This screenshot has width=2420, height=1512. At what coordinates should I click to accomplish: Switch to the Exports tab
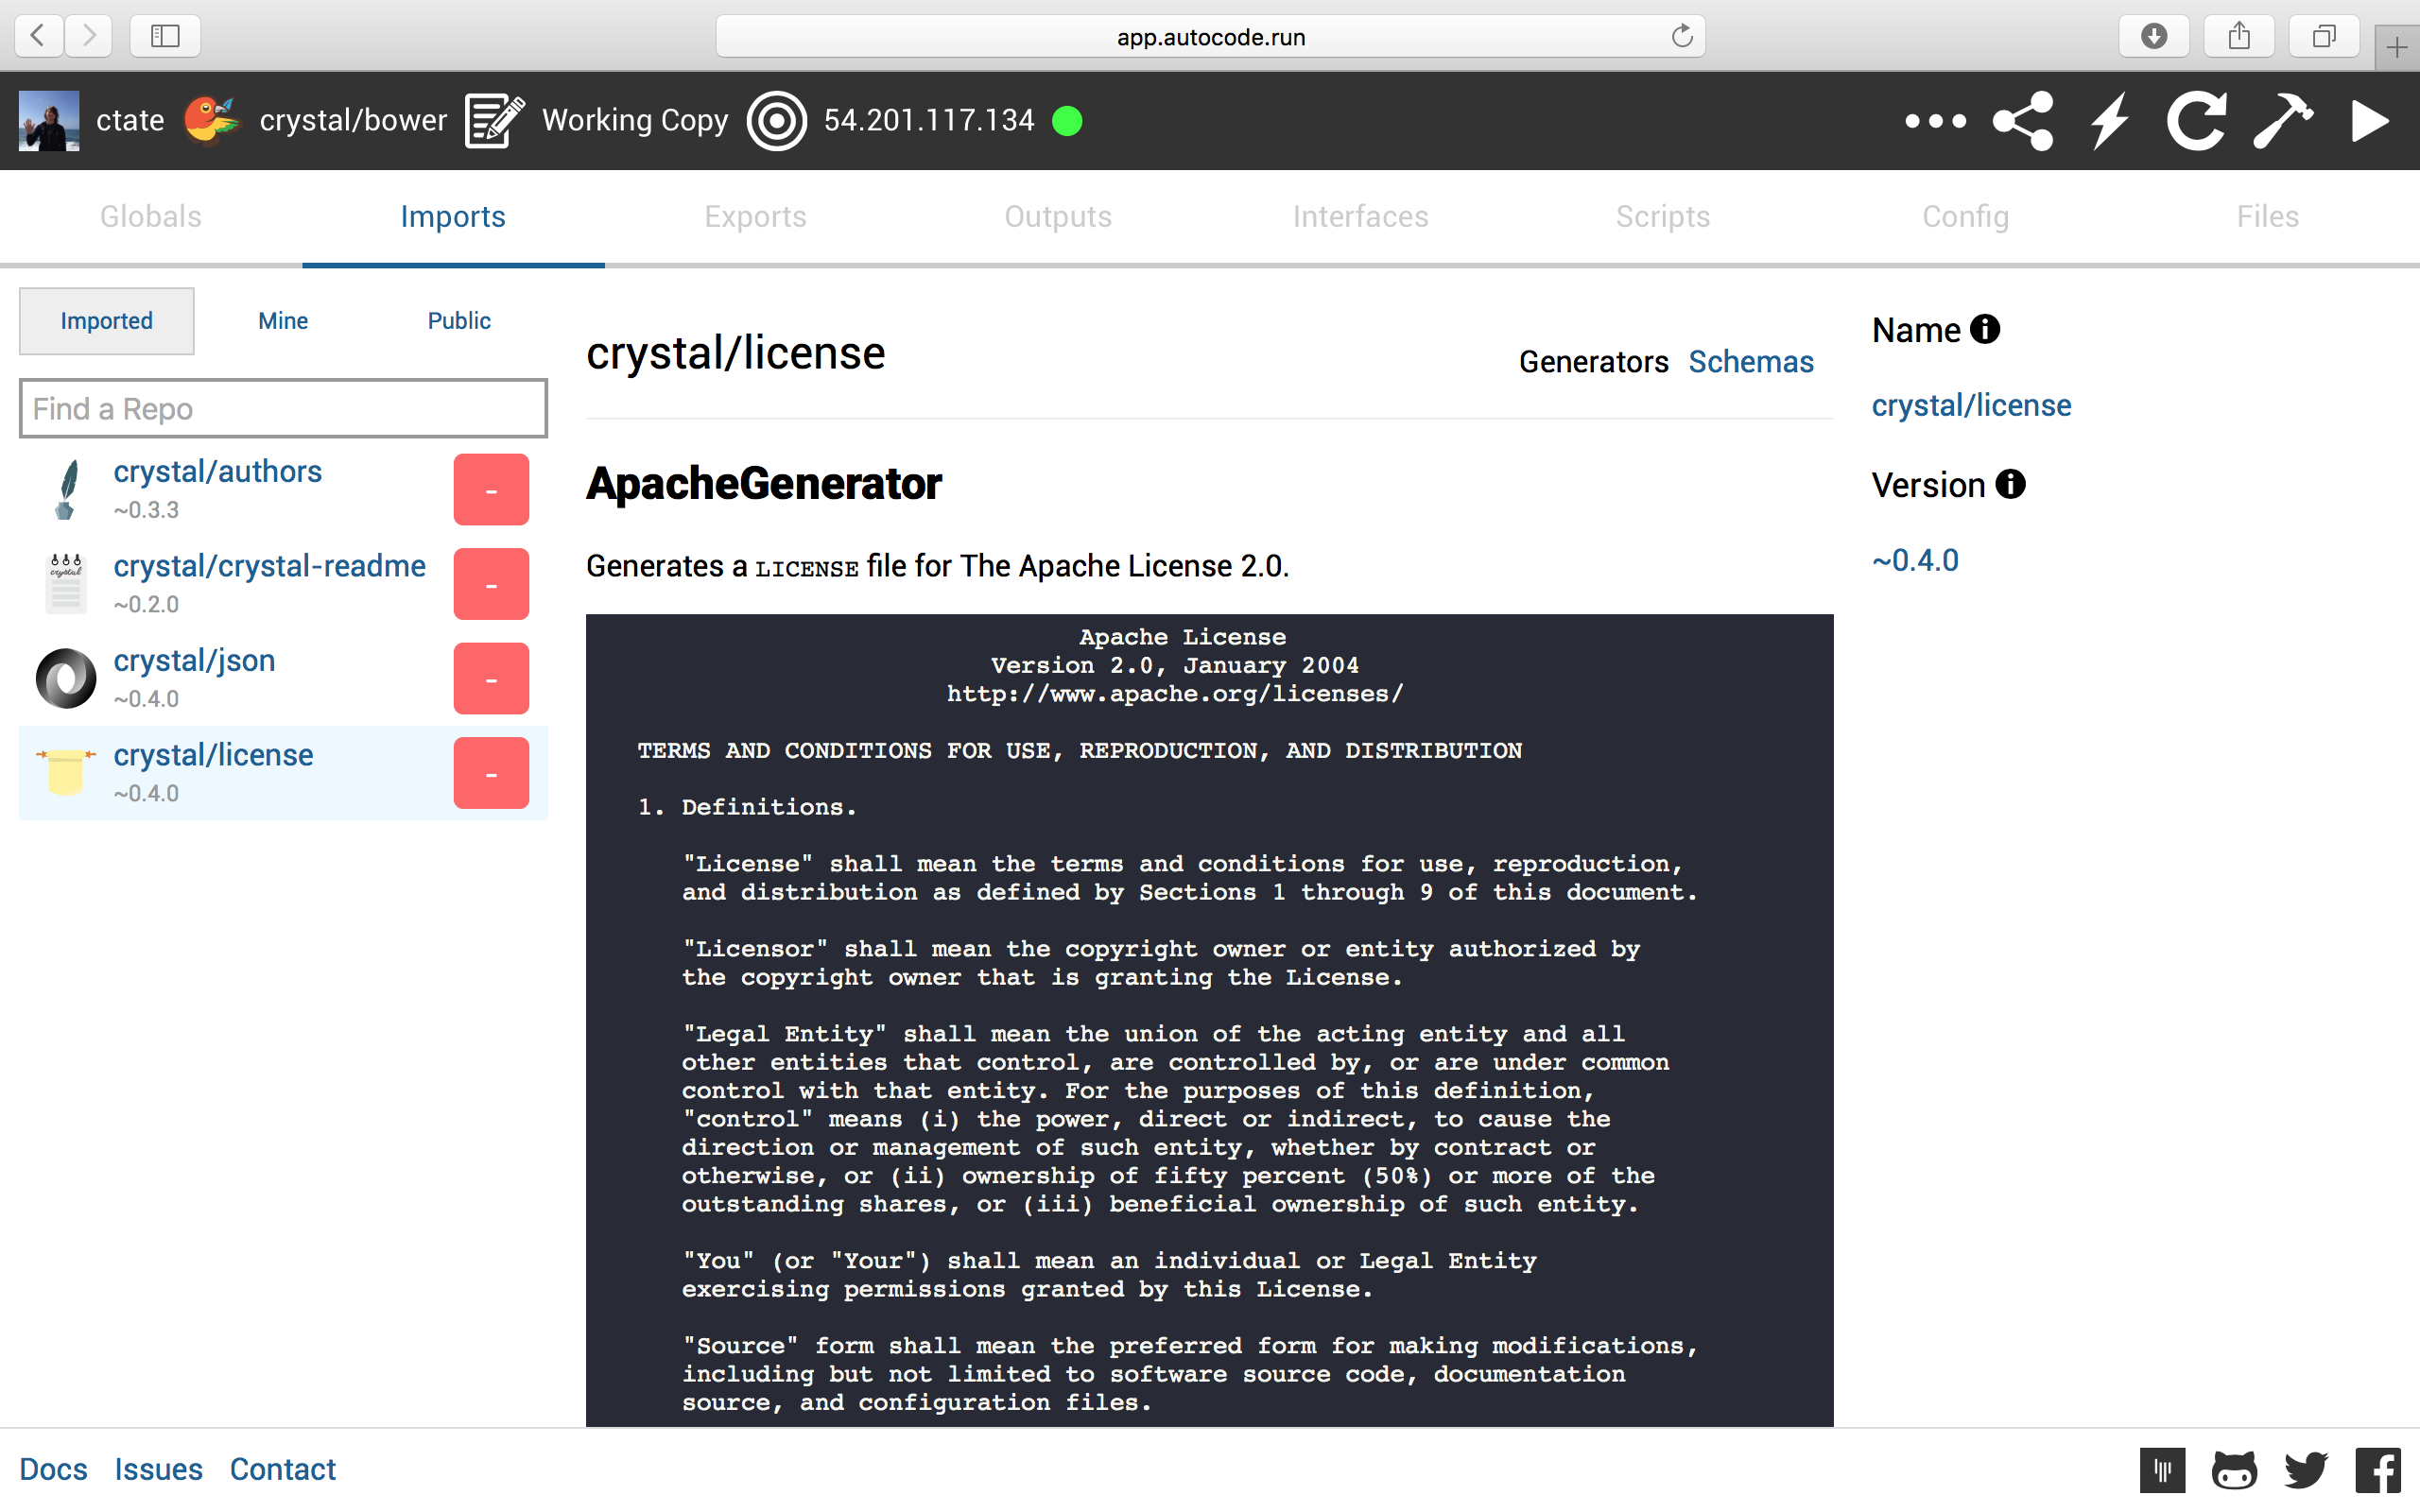(755, 216)
